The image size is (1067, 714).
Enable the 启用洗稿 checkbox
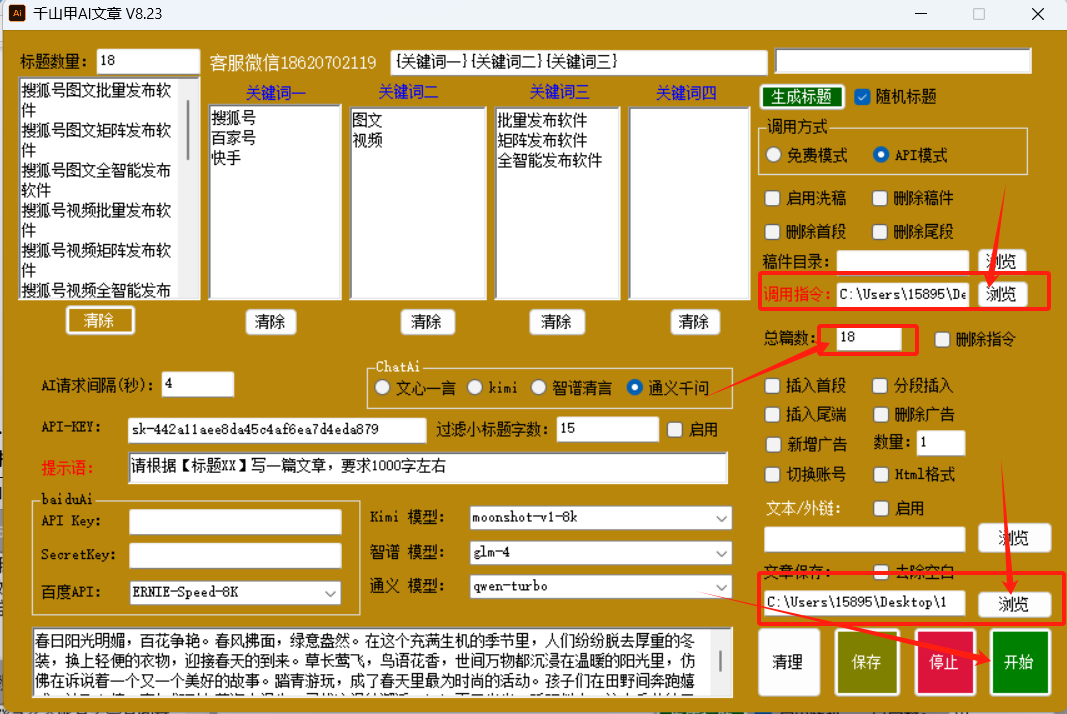click(772, 198)
